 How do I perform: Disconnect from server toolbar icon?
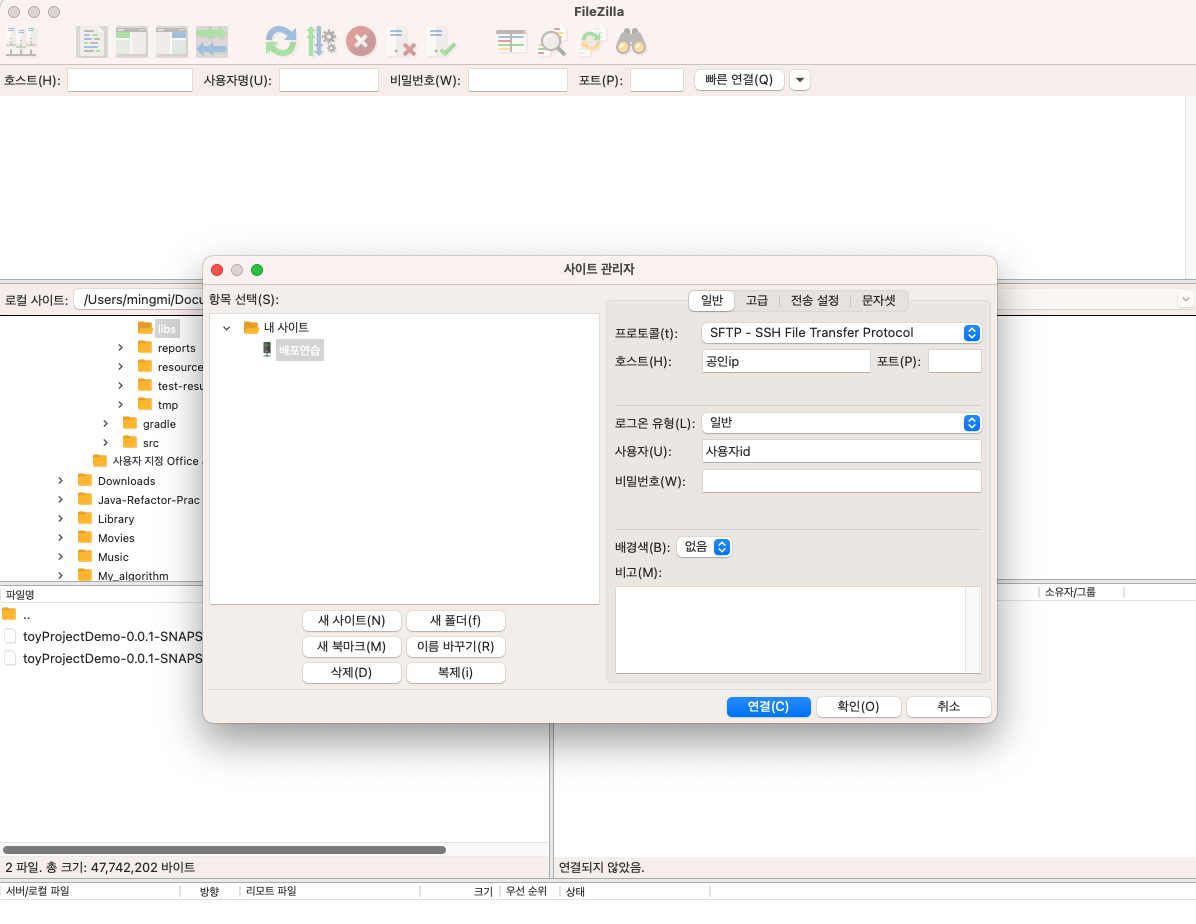pos(401,41)
